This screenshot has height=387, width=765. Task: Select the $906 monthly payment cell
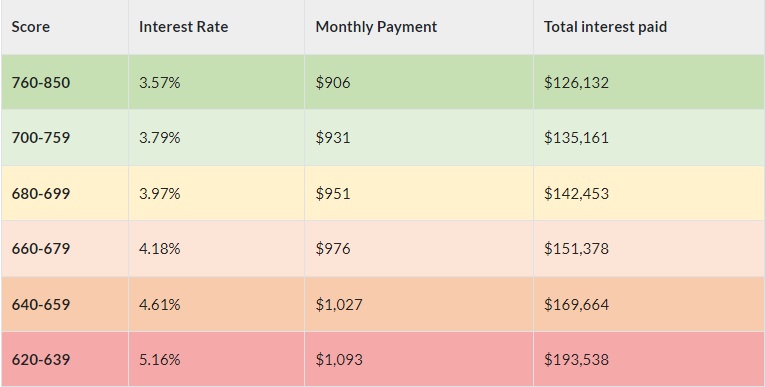click(419, 82)
